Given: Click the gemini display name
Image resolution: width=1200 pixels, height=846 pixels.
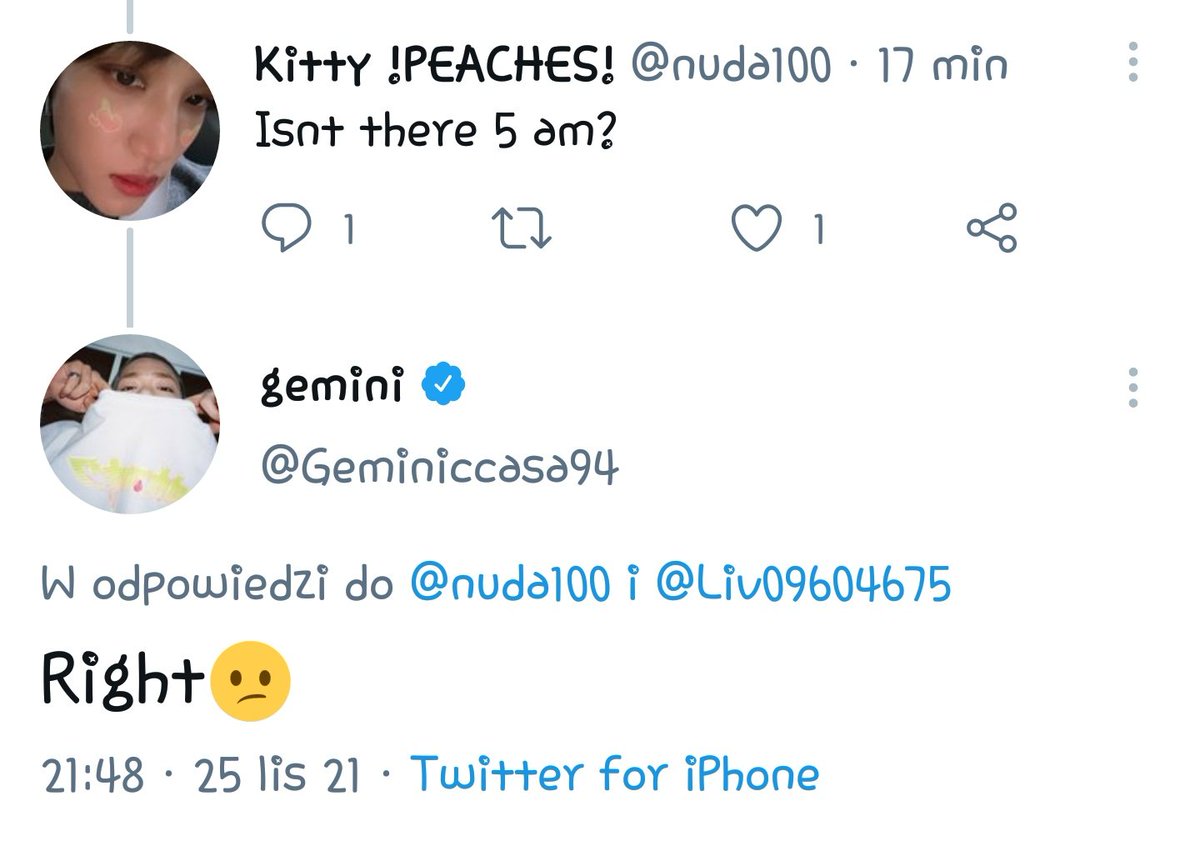Looking at the screenshot, I should (x=332, y=386).
